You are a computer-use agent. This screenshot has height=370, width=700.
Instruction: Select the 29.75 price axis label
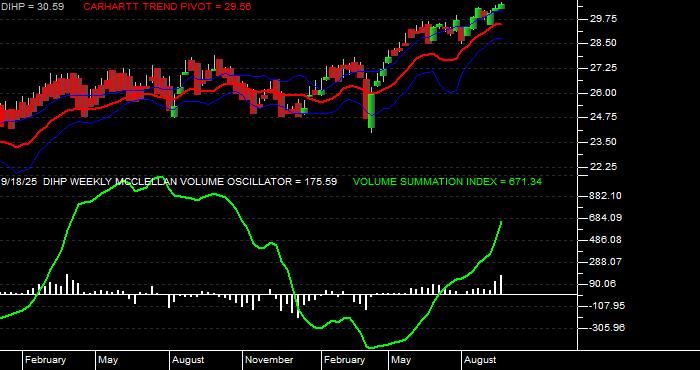click(603, 19)
